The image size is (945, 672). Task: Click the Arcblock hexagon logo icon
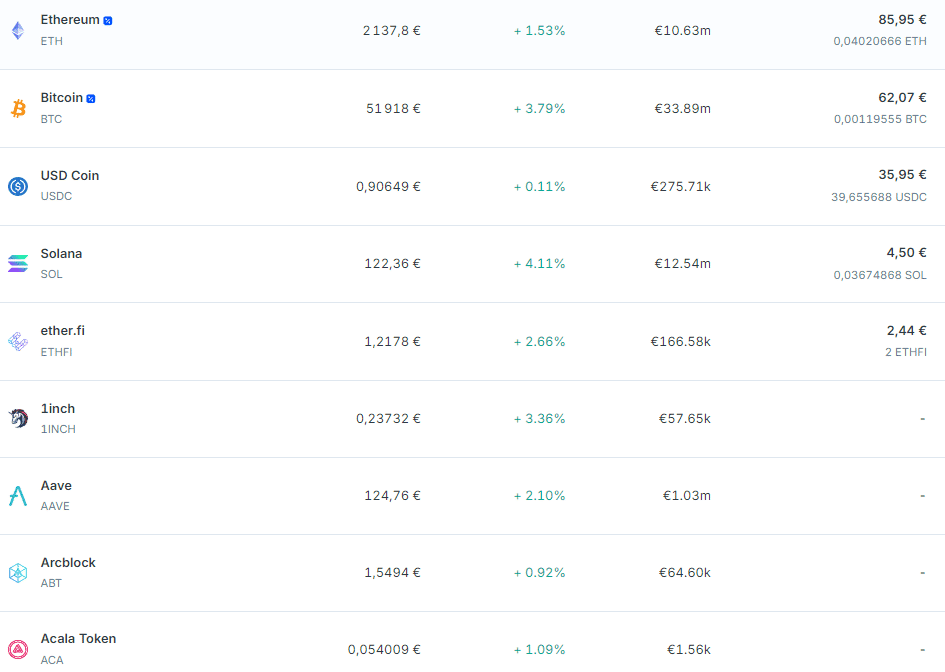coord(18,573)
